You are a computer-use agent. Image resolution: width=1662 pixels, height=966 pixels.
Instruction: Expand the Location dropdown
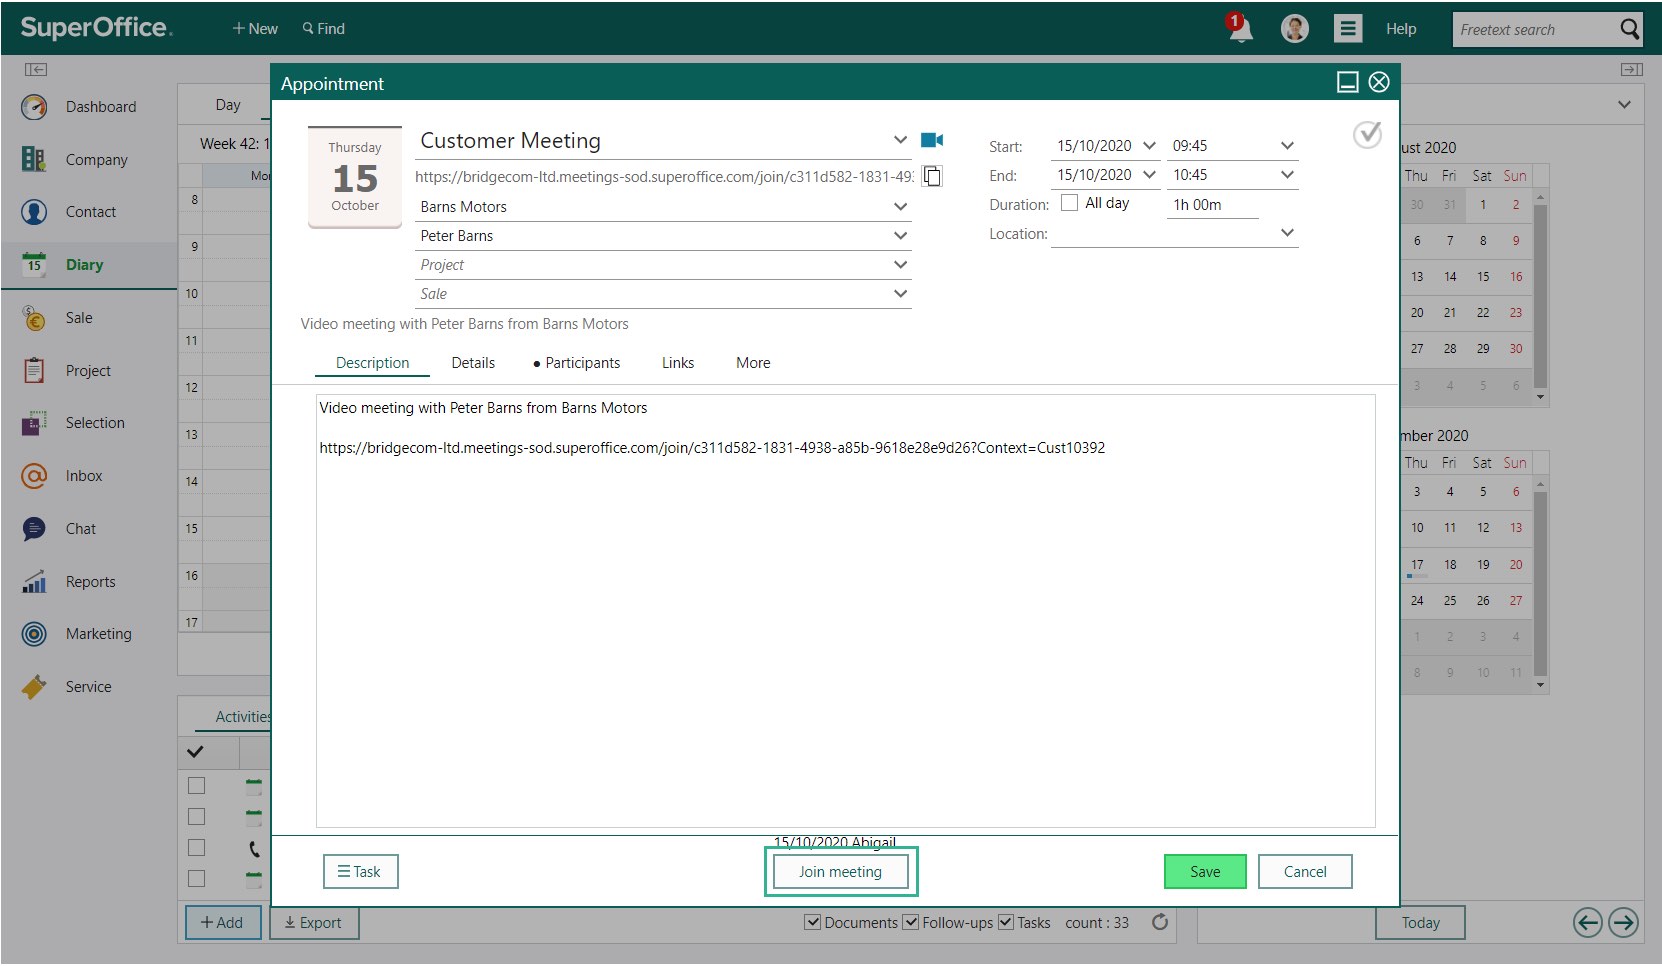pos(1287,233)
